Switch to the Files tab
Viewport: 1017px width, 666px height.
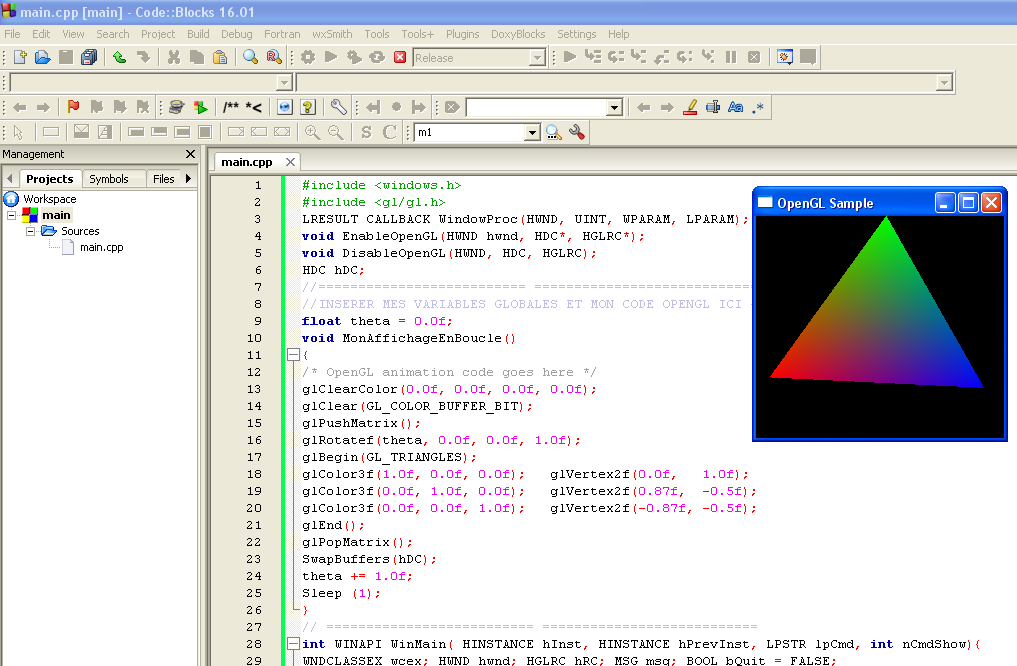tap(163, 179)
